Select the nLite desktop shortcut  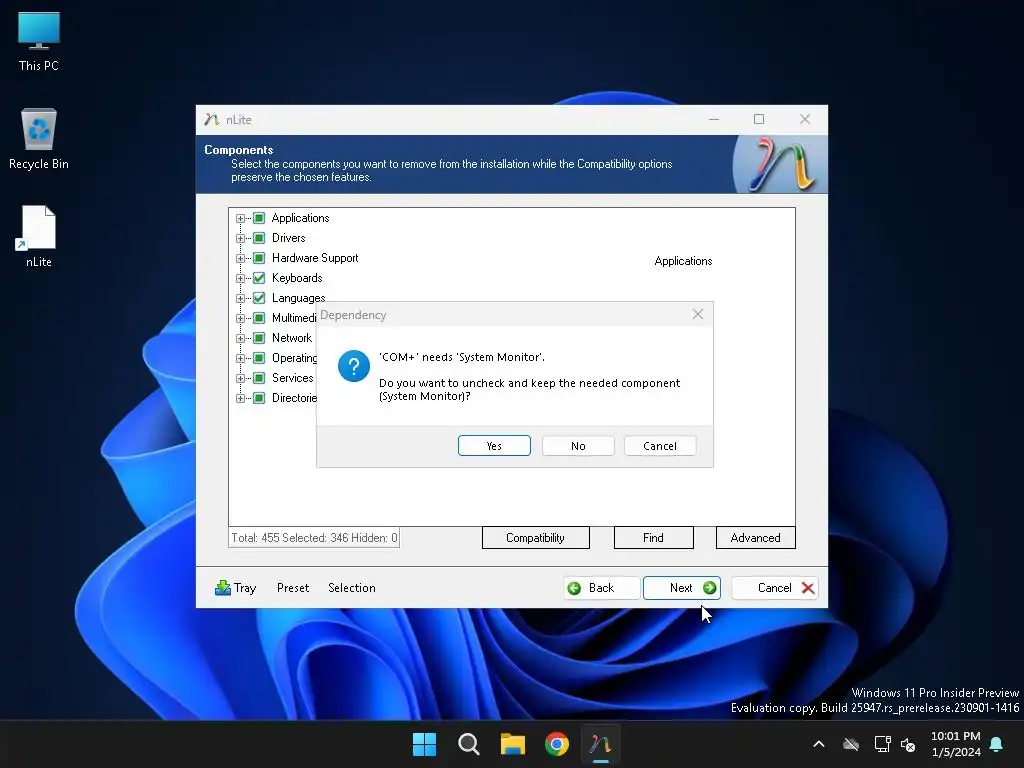[x=39, y=236]
